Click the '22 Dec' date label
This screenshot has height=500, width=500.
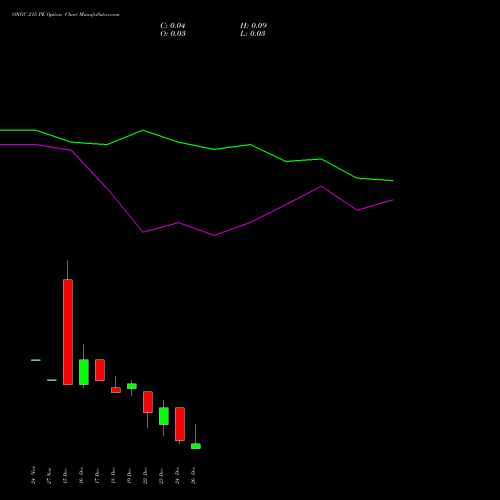(145, 475)
